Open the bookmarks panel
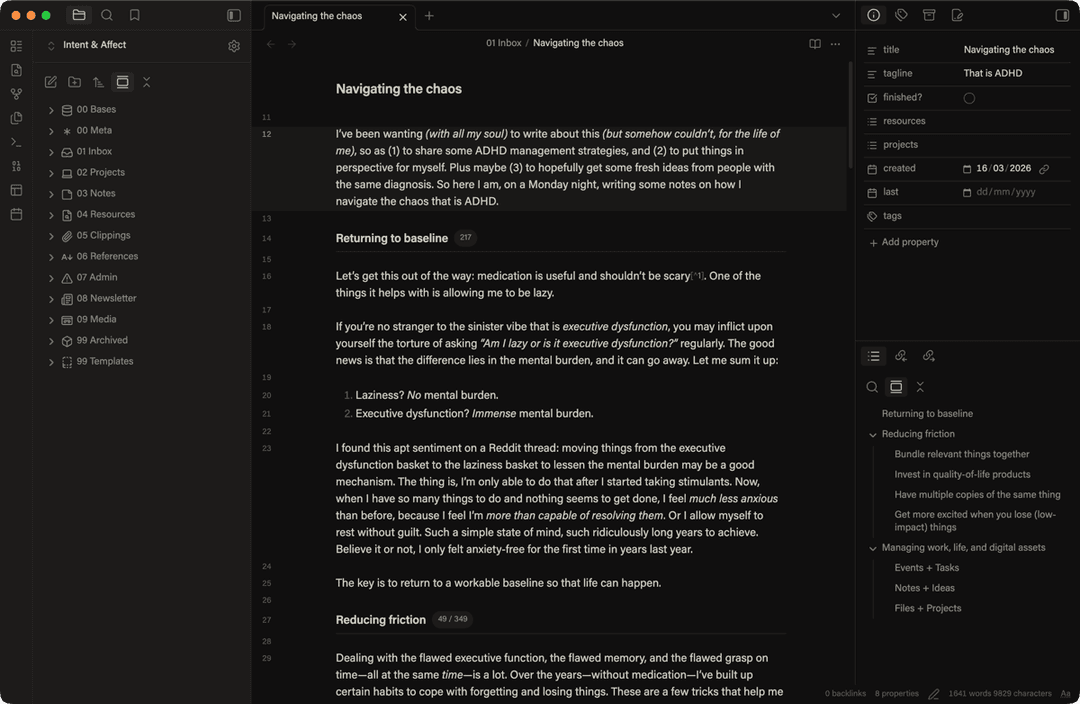The image size is (1080, 704). click(x=135, y=16)
